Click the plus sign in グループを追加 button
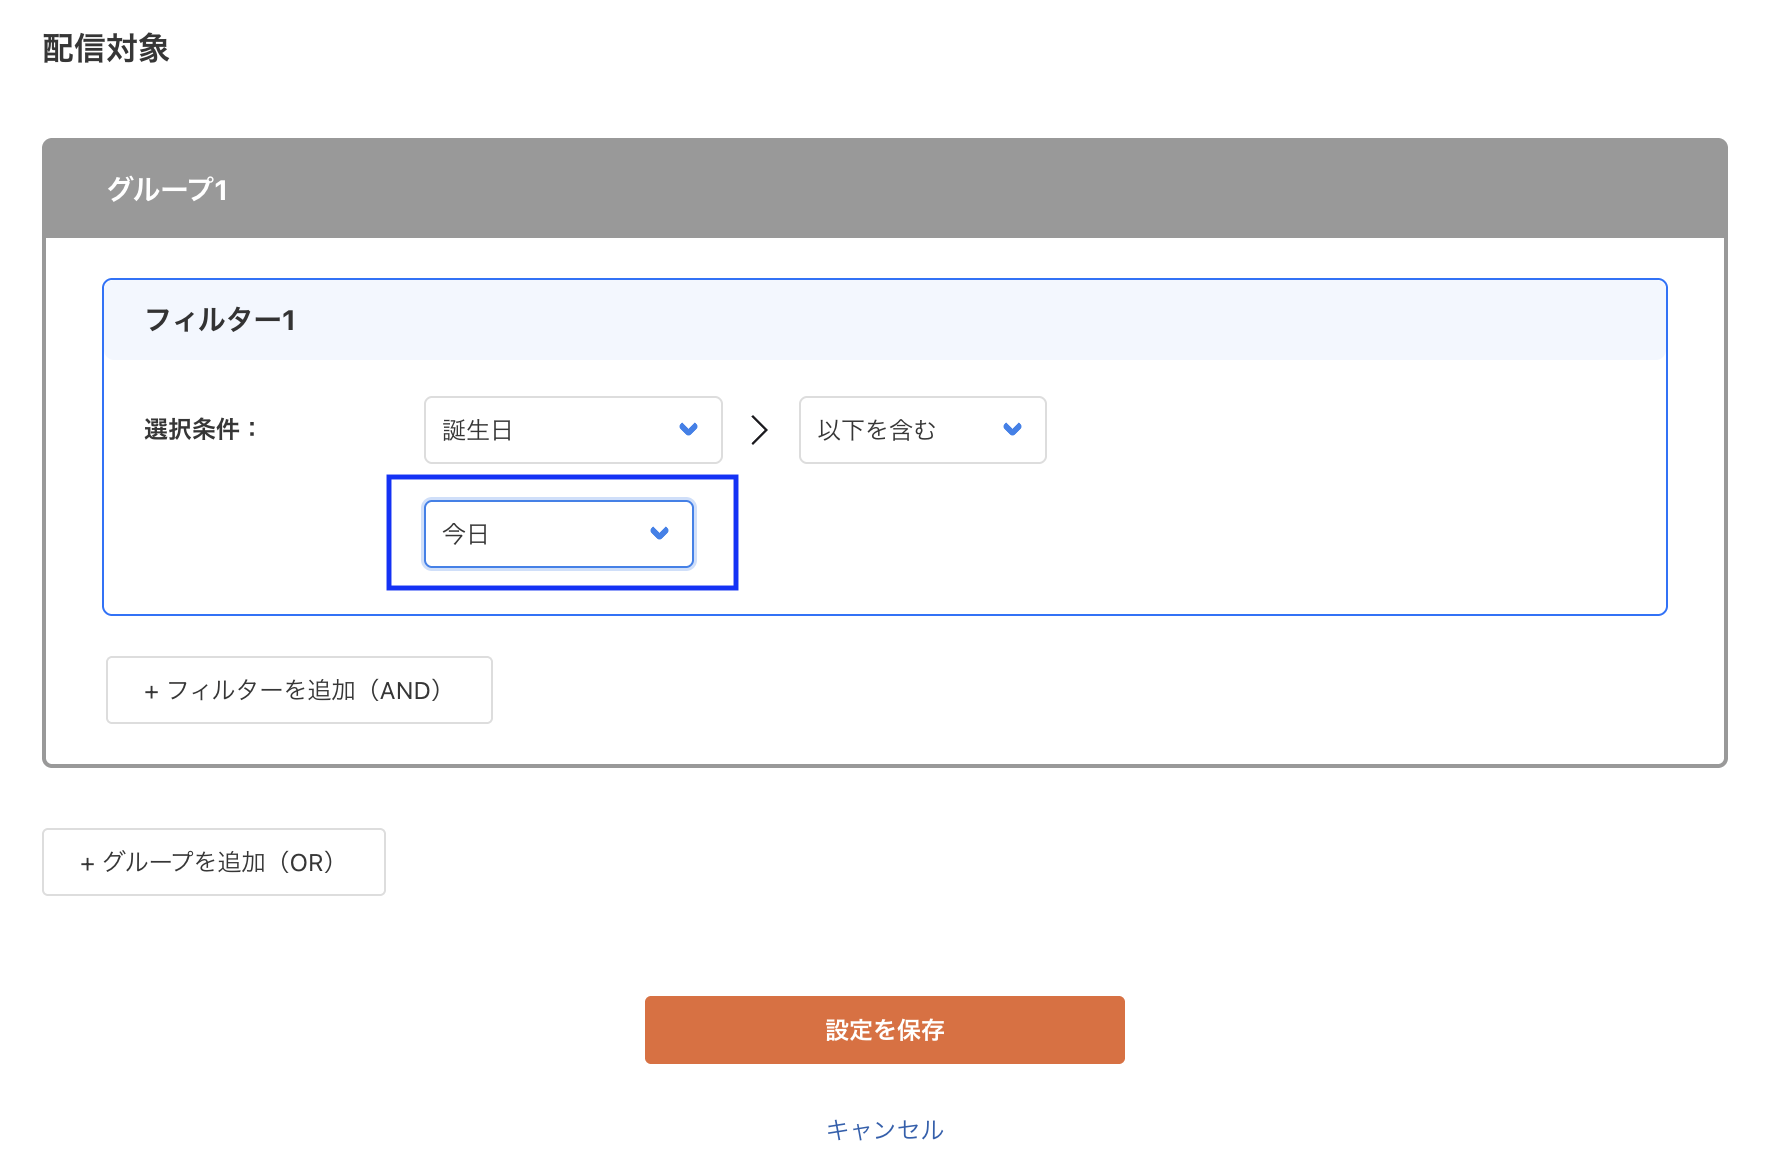This screenshot has width=1766, height=1158. click(x=87, y=864)
